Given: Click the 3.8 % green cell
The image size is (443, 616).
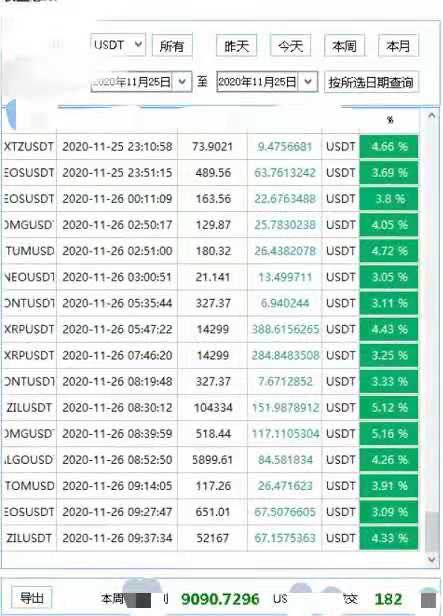Looking at the screenshot, I should point(389,199).
